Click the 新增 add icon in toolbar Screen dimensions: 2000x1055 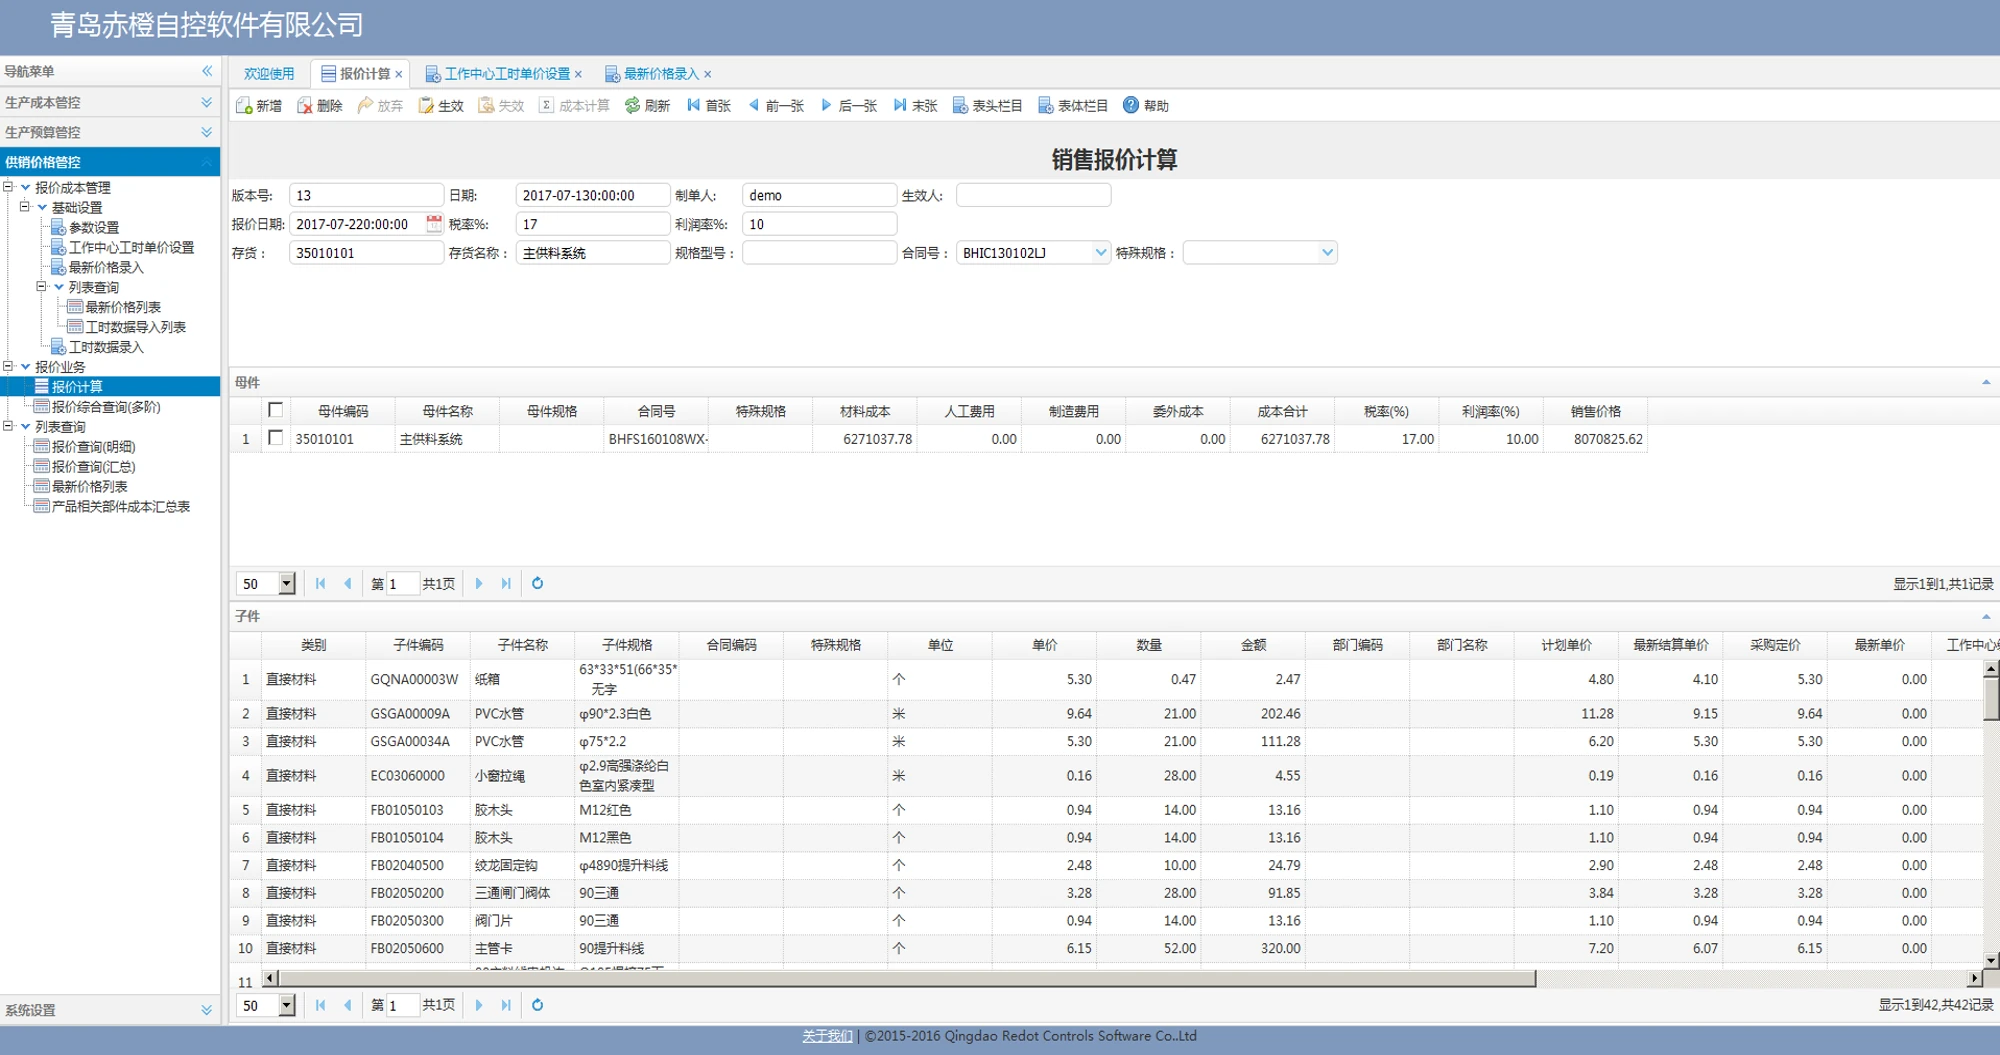[x=244, y=106]
